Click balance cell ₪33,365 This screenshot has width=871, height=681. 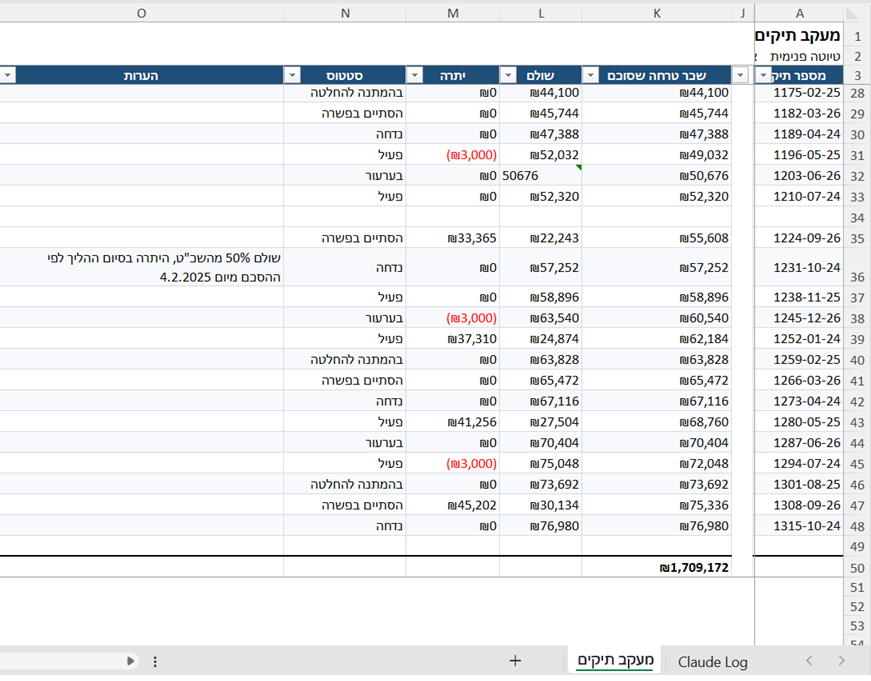coord(453,238)
